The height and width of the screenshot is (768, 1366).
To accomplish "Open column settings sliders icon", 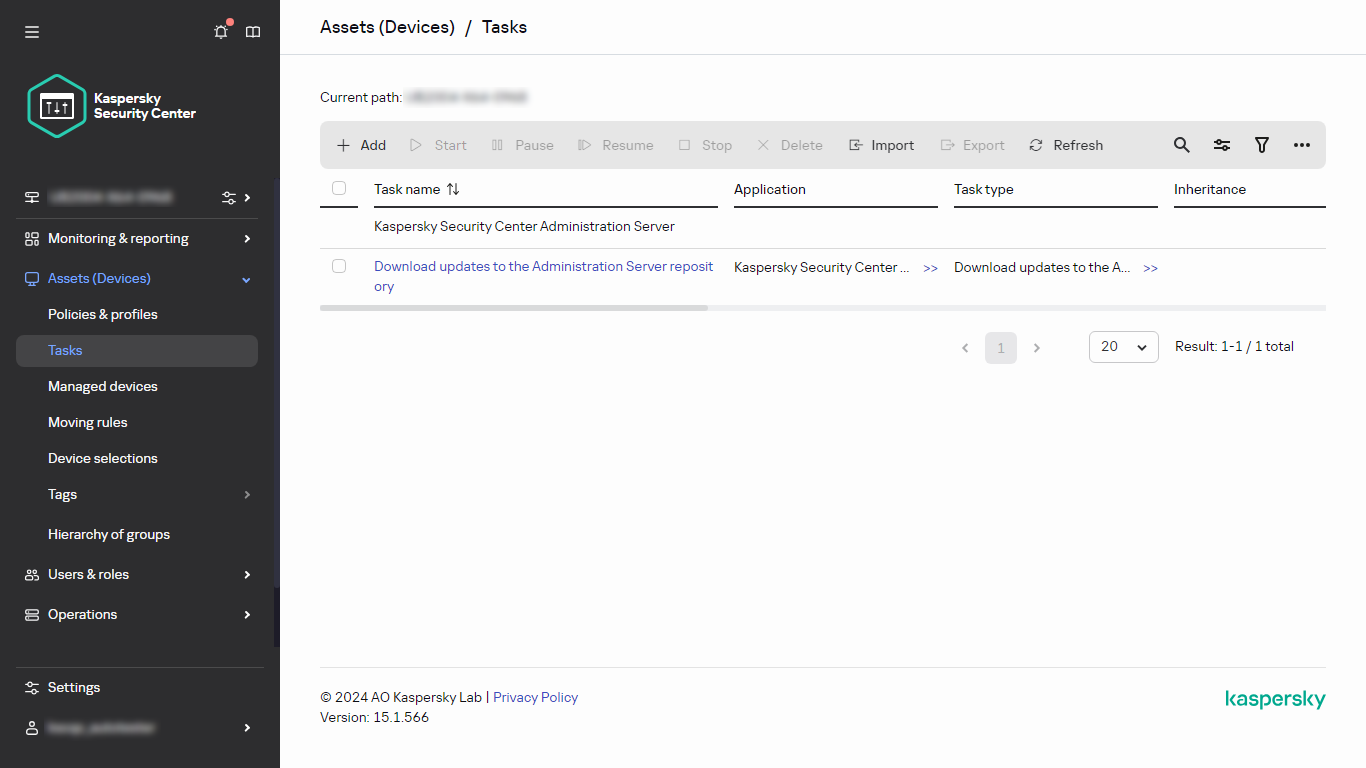I will pos(1221,145).
